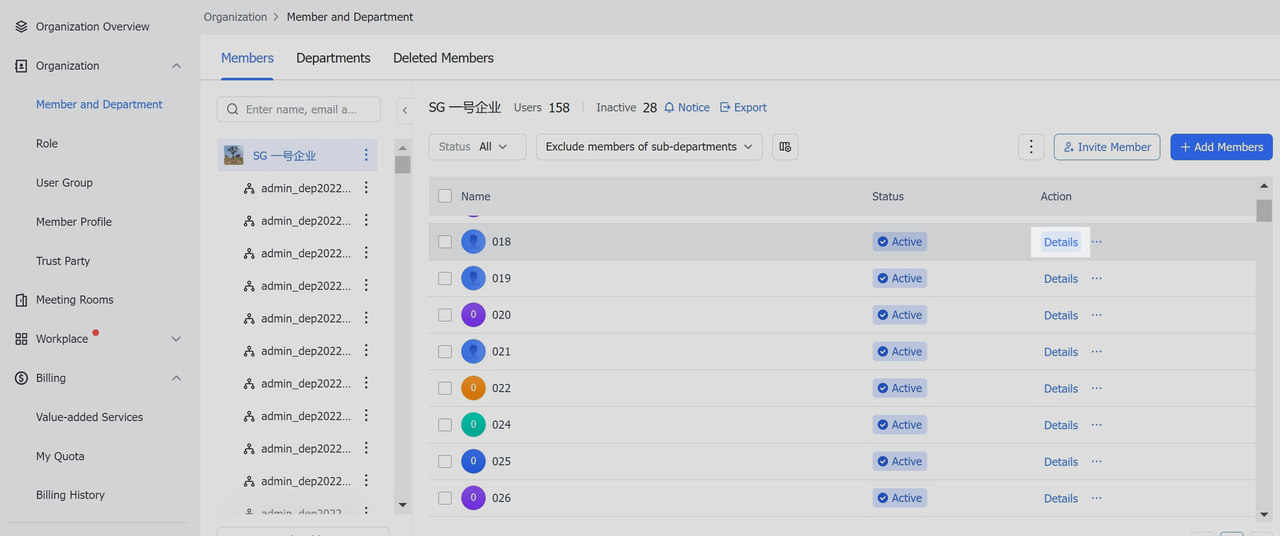Toggle the select-all checkbox in Name header
The image size is (1280, 536).
445,196
